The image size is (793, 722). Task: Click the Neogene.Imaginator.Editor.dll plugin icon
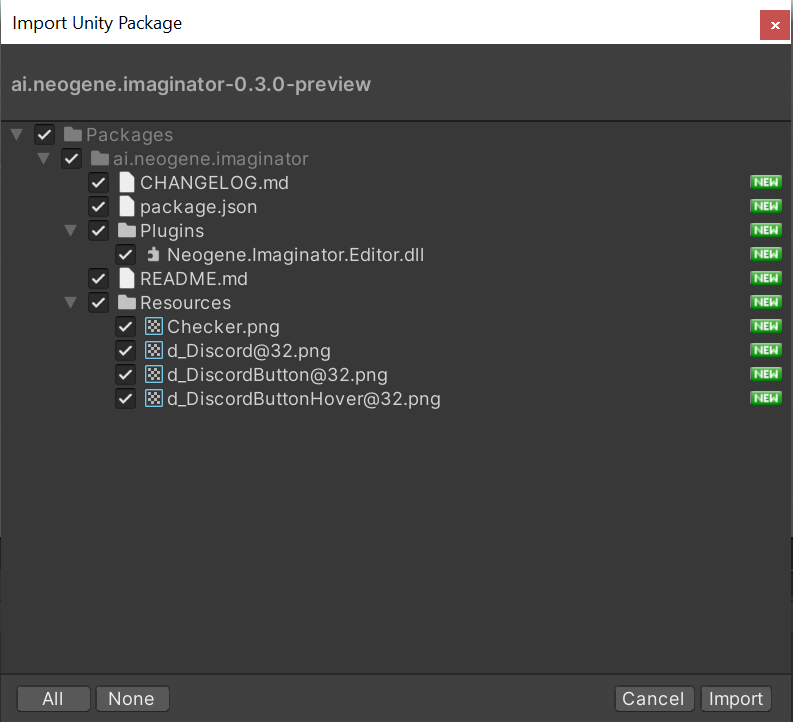click(x=153, y=254)
